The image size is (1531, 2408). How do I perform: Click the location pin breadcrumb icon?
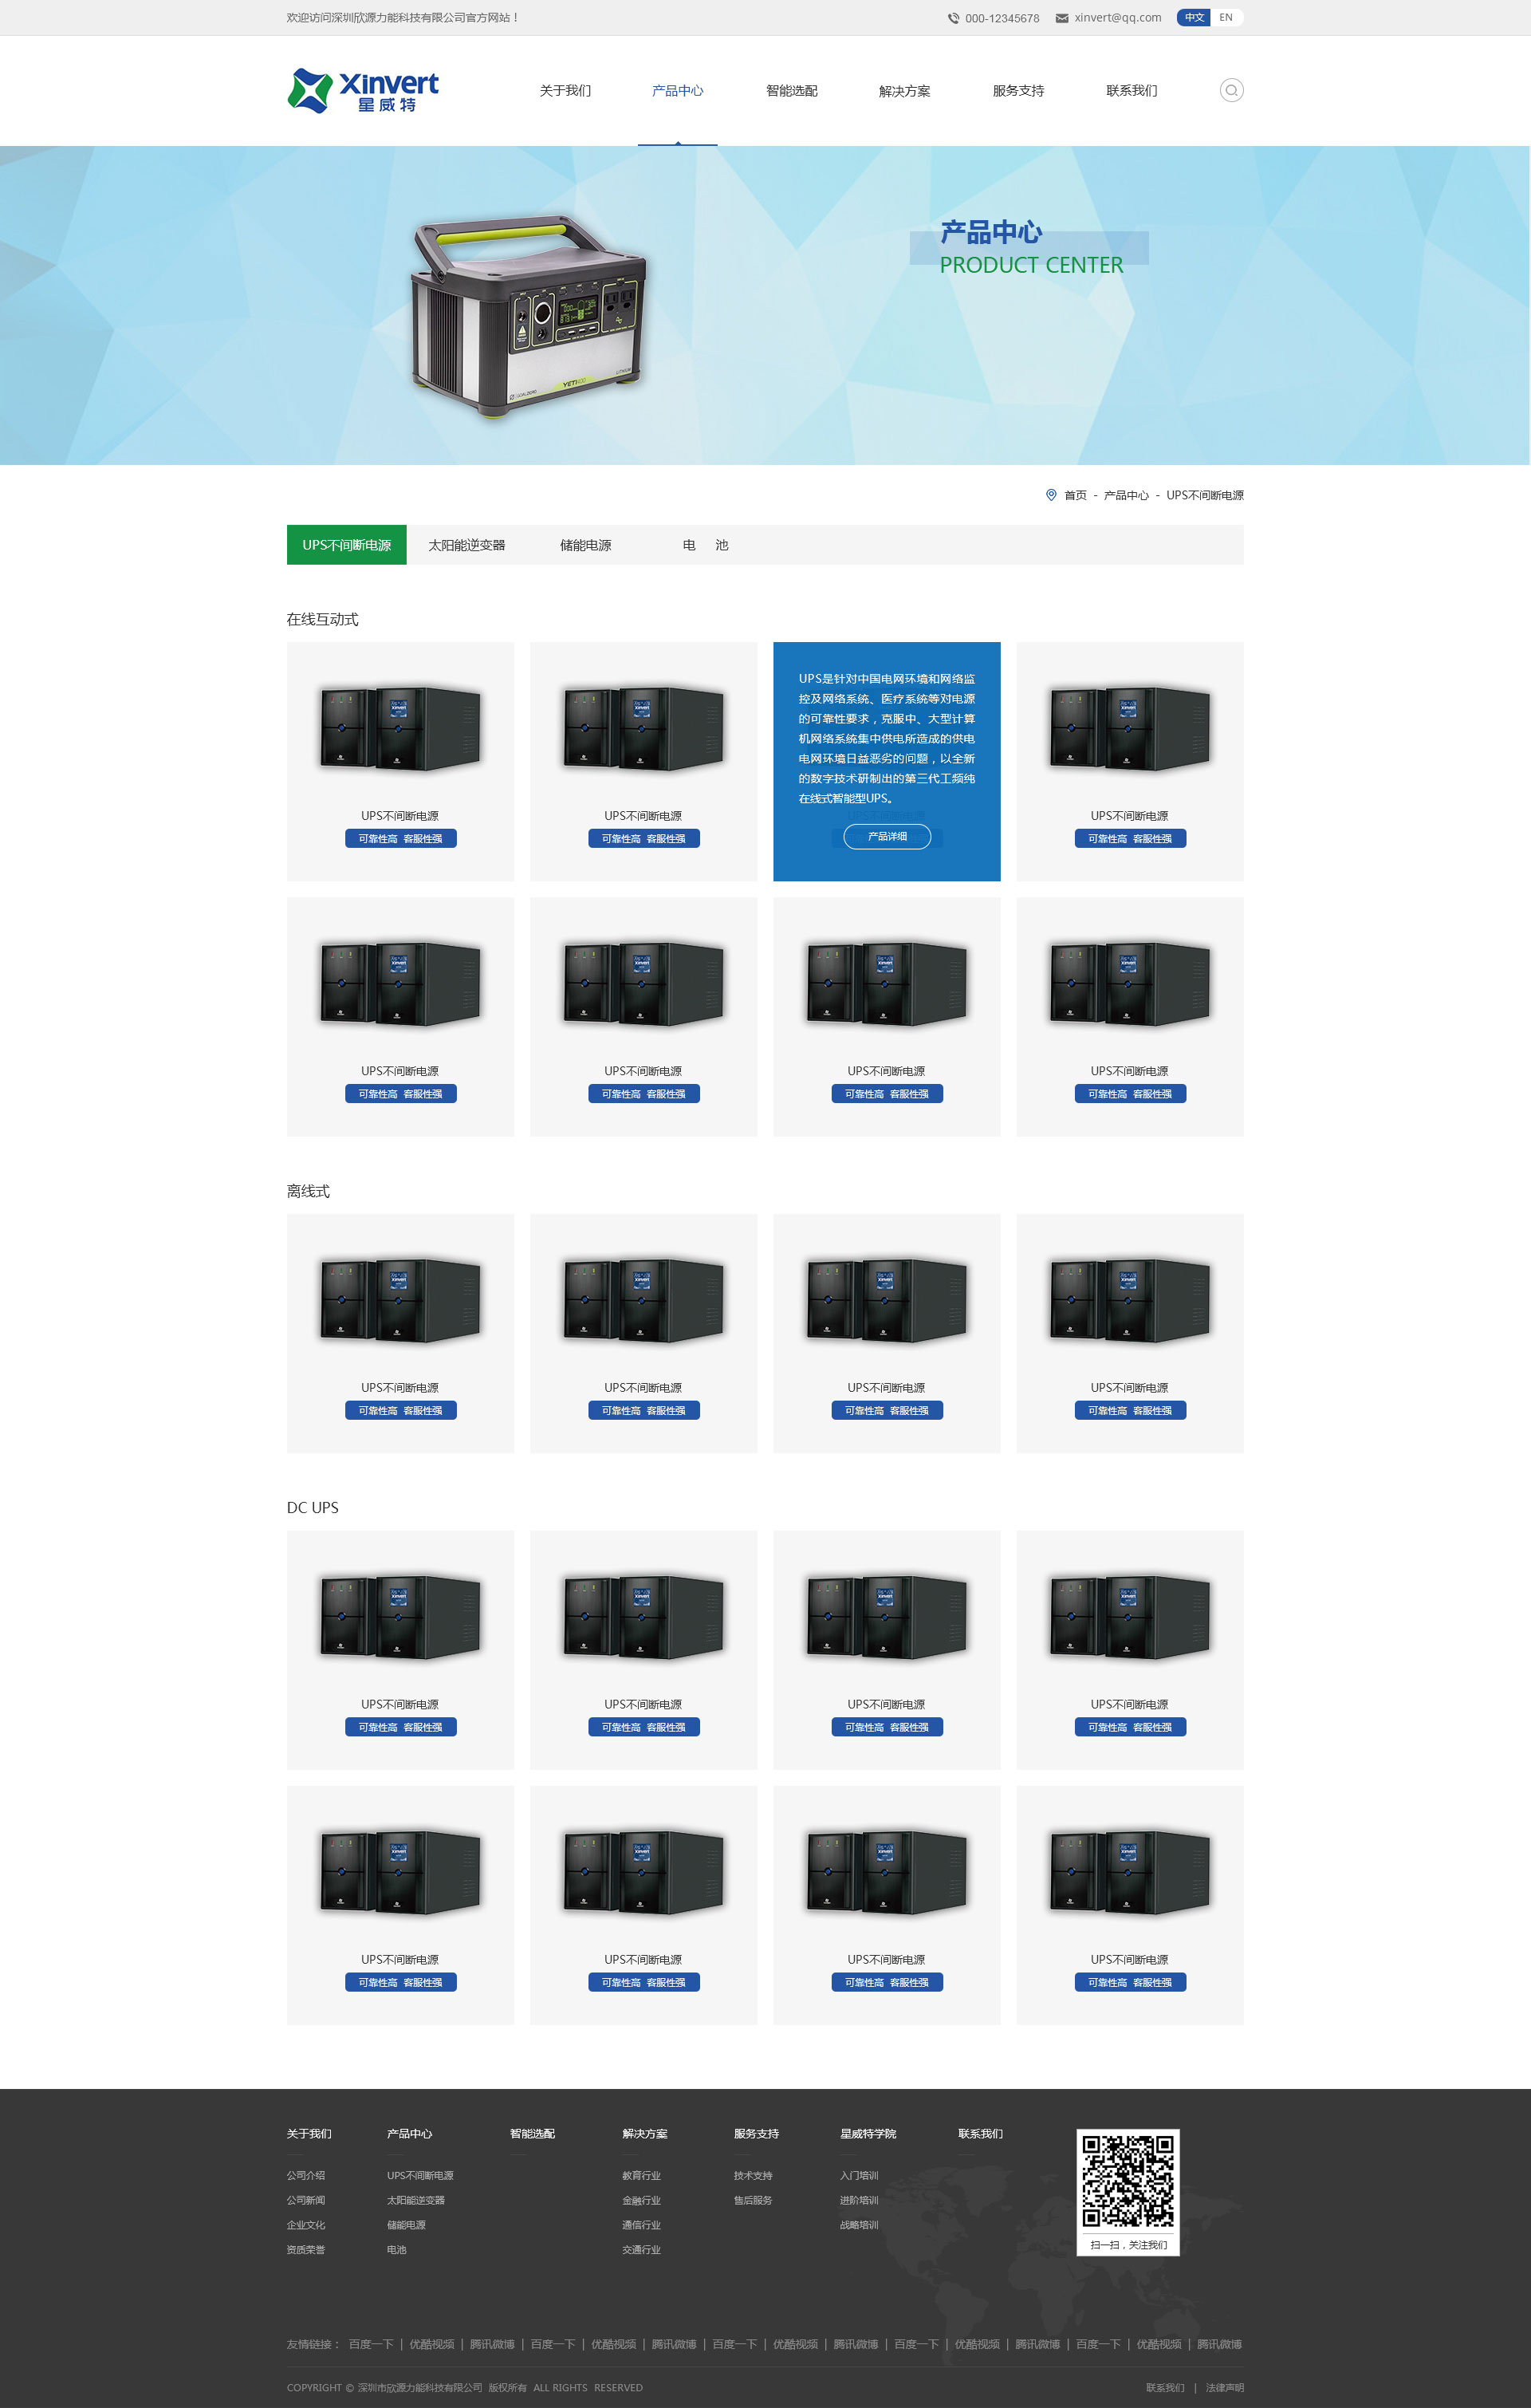(x=1050, y=495)
